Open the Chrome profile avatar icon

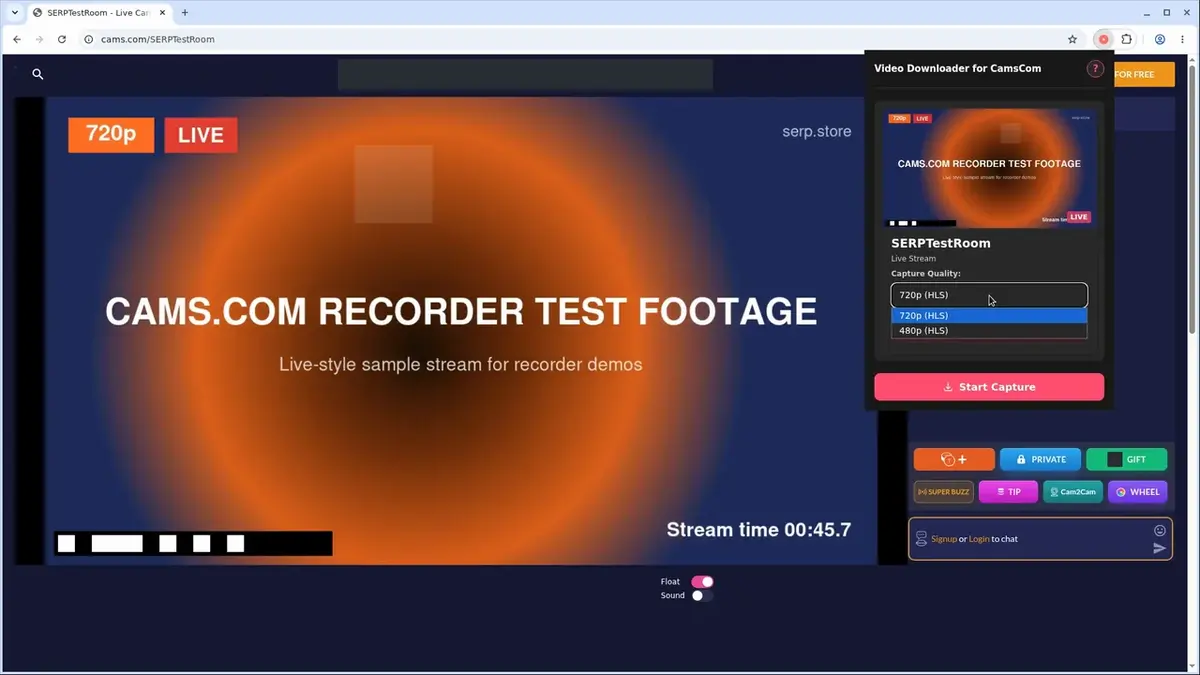coord(1160,39)
